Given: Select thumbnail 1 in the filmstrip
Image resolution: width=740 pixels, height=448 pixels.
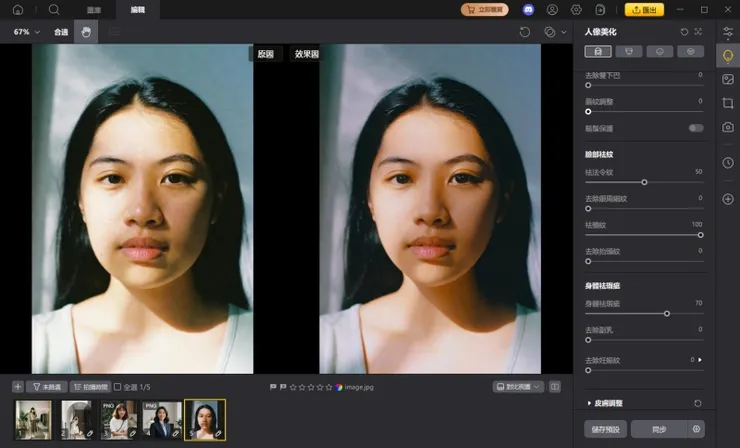Looking at the screenshot, I should click(x=33, y=420).
